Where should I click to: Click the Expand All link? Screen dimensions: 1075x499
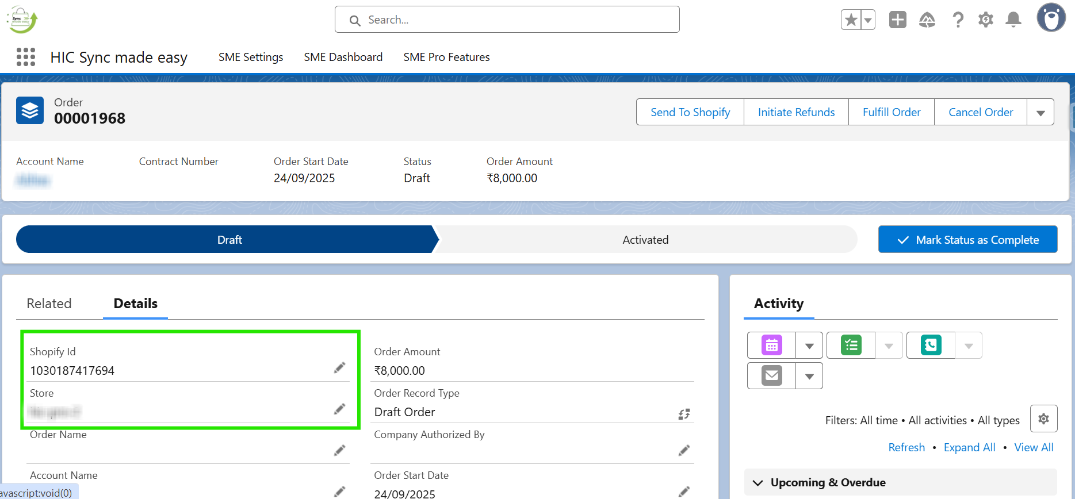969,448
